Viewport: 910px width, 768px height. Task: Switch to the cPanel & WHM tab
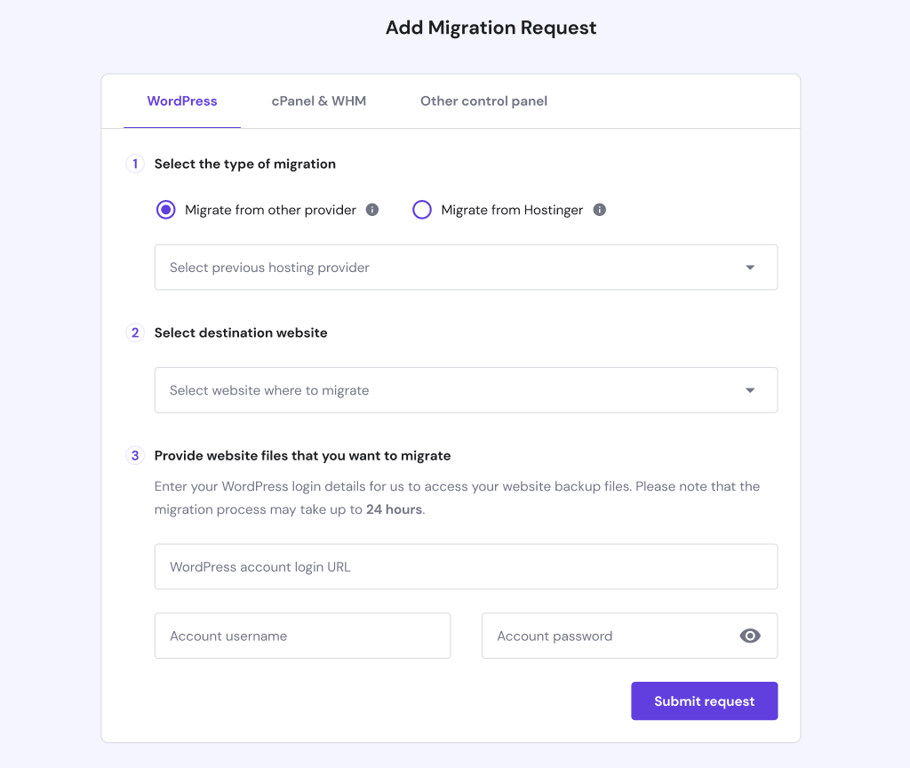pyautogui.click(x=318, y=101)
